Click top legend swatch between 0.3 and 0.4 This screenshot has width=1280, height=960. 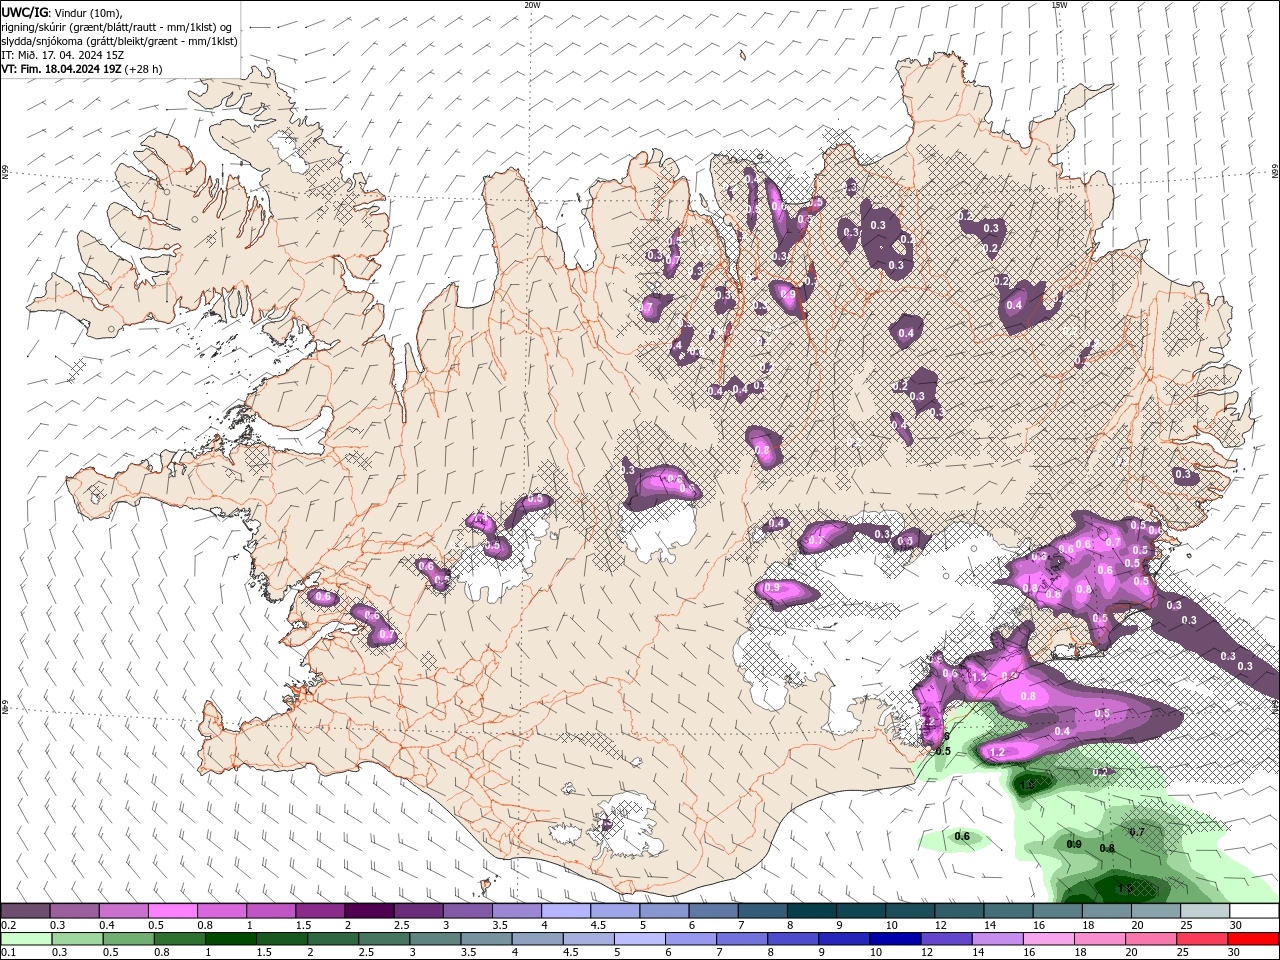coord(74,911)
